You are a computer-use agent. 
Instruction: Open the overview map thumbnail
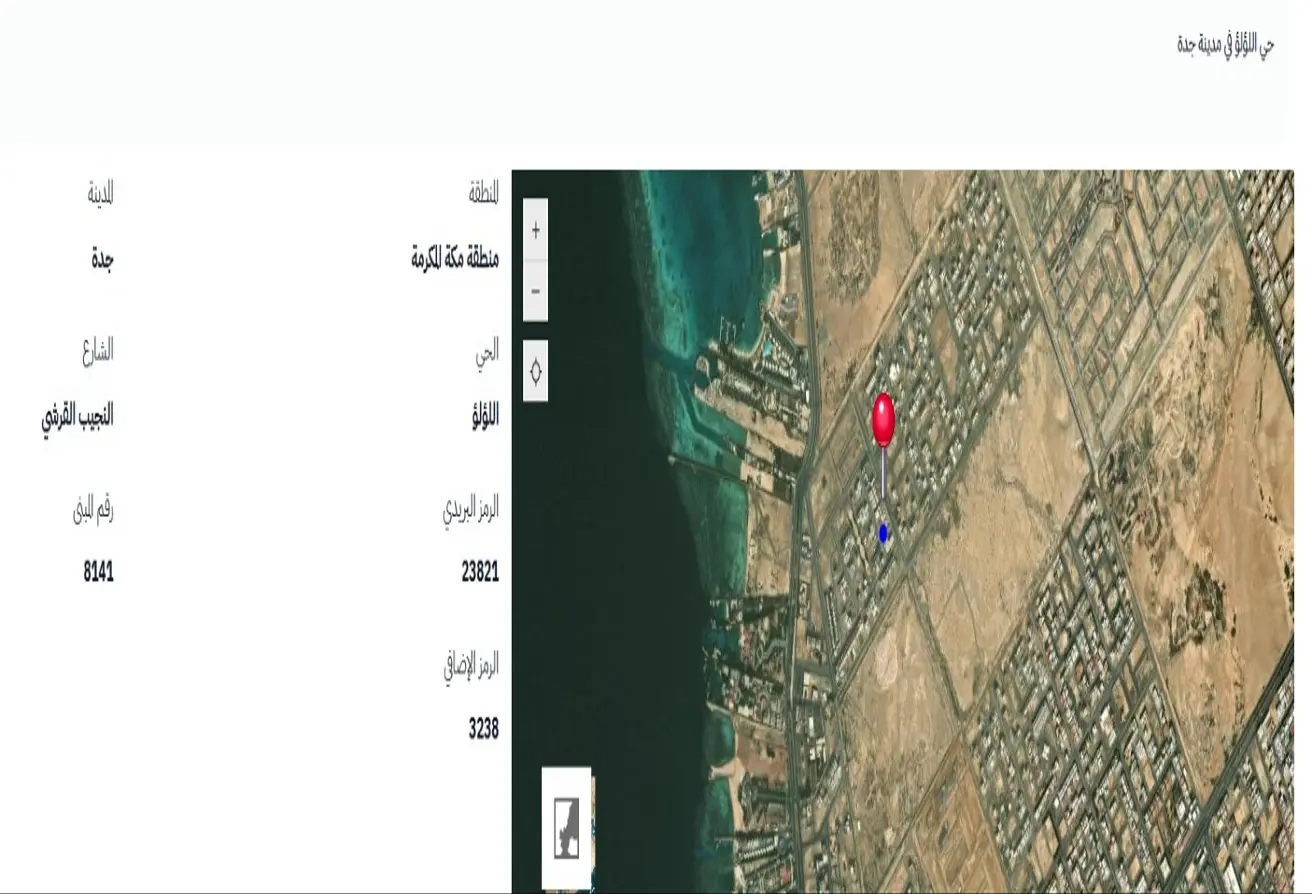point(566,828)
